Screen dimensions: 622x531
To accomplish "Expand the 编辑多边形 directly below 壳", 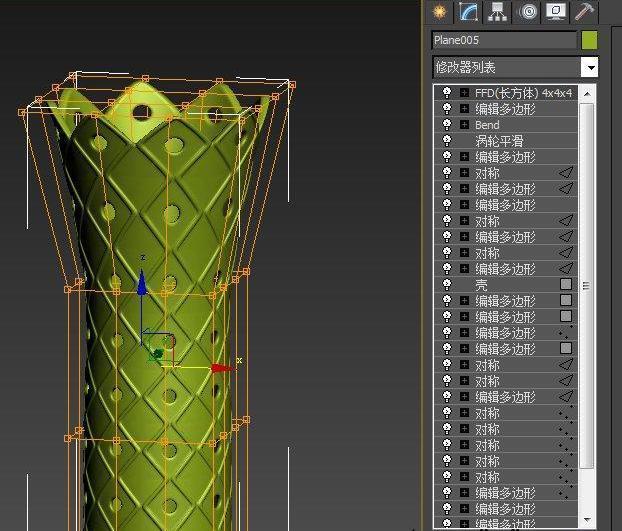I will (x=464, y=301).
